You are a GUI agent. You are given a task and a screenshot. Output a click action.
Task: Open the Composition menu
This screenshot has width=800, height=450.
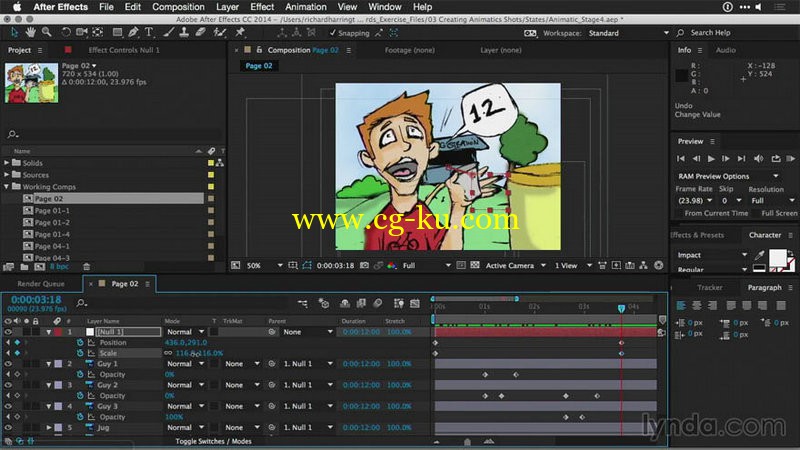[178, 7]
